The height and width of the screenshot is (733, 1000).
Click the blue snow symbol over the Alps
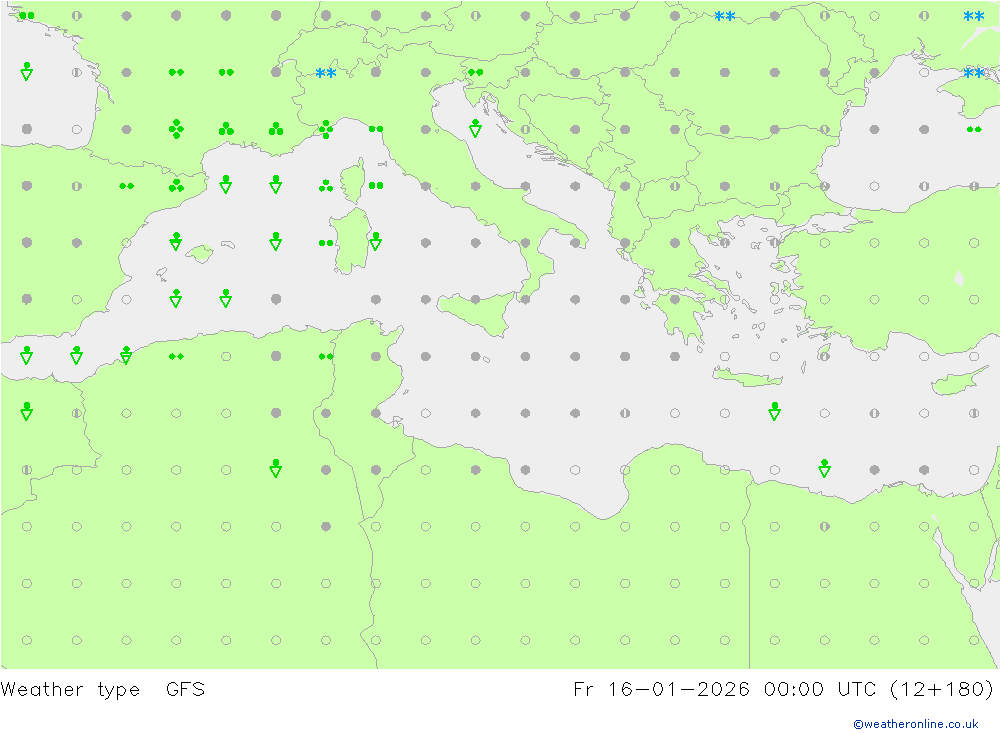coord(326,73)
